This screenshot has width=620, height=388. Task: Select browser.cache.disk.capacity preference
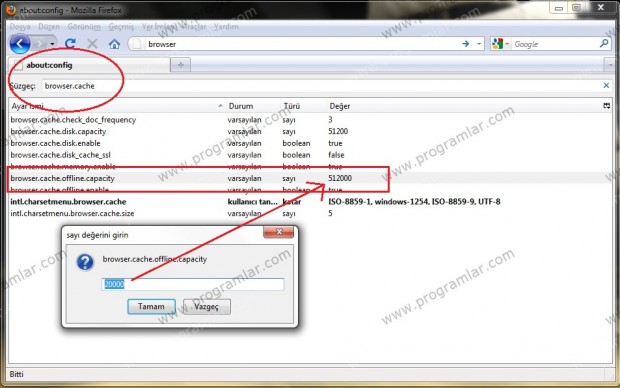click(310, 131)
